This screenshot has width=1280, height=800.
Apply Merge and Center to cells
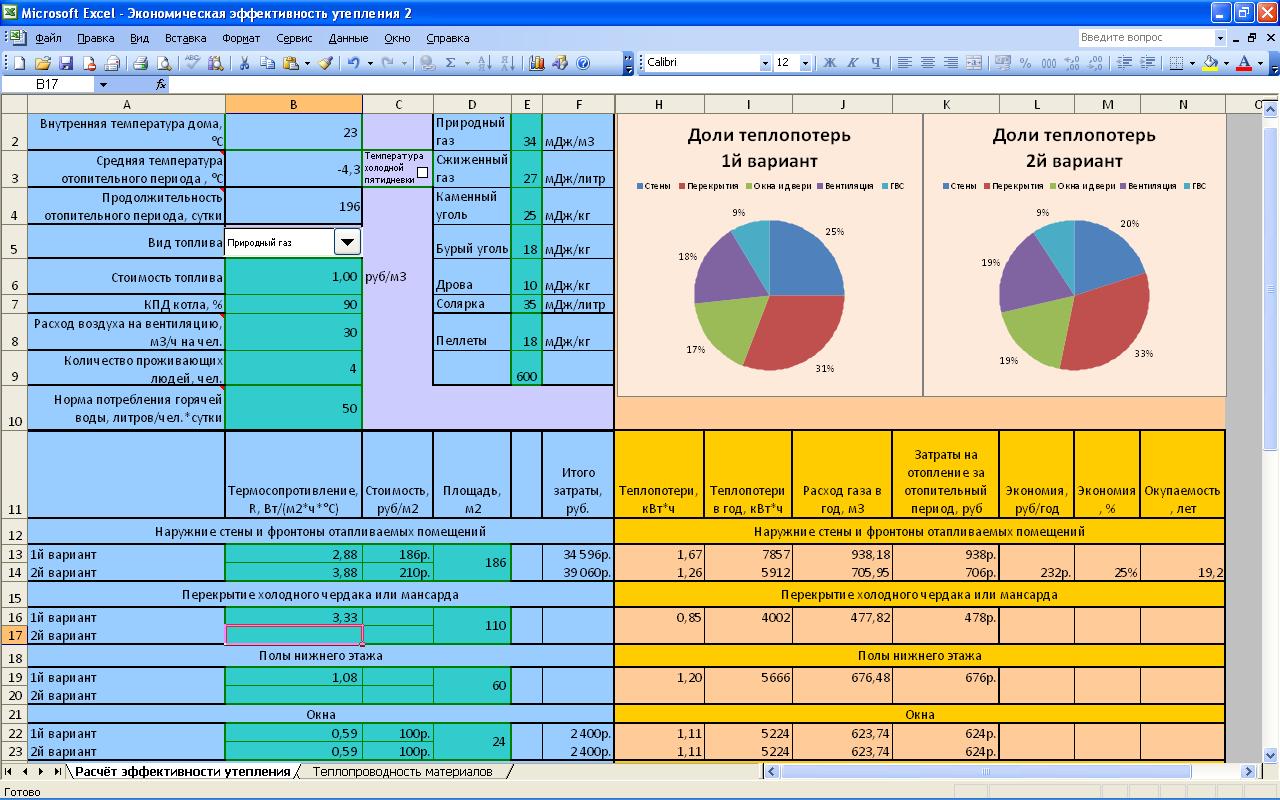pos(973,63)
